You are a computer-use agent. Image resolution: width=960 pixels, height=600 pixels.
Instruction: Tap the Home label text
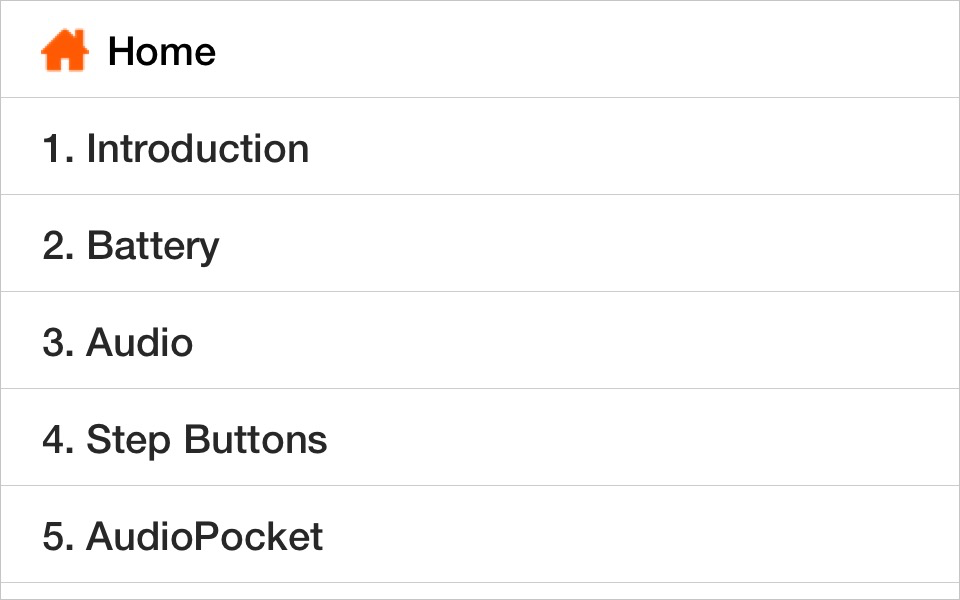pyautogui.click(x=161, y=51)
